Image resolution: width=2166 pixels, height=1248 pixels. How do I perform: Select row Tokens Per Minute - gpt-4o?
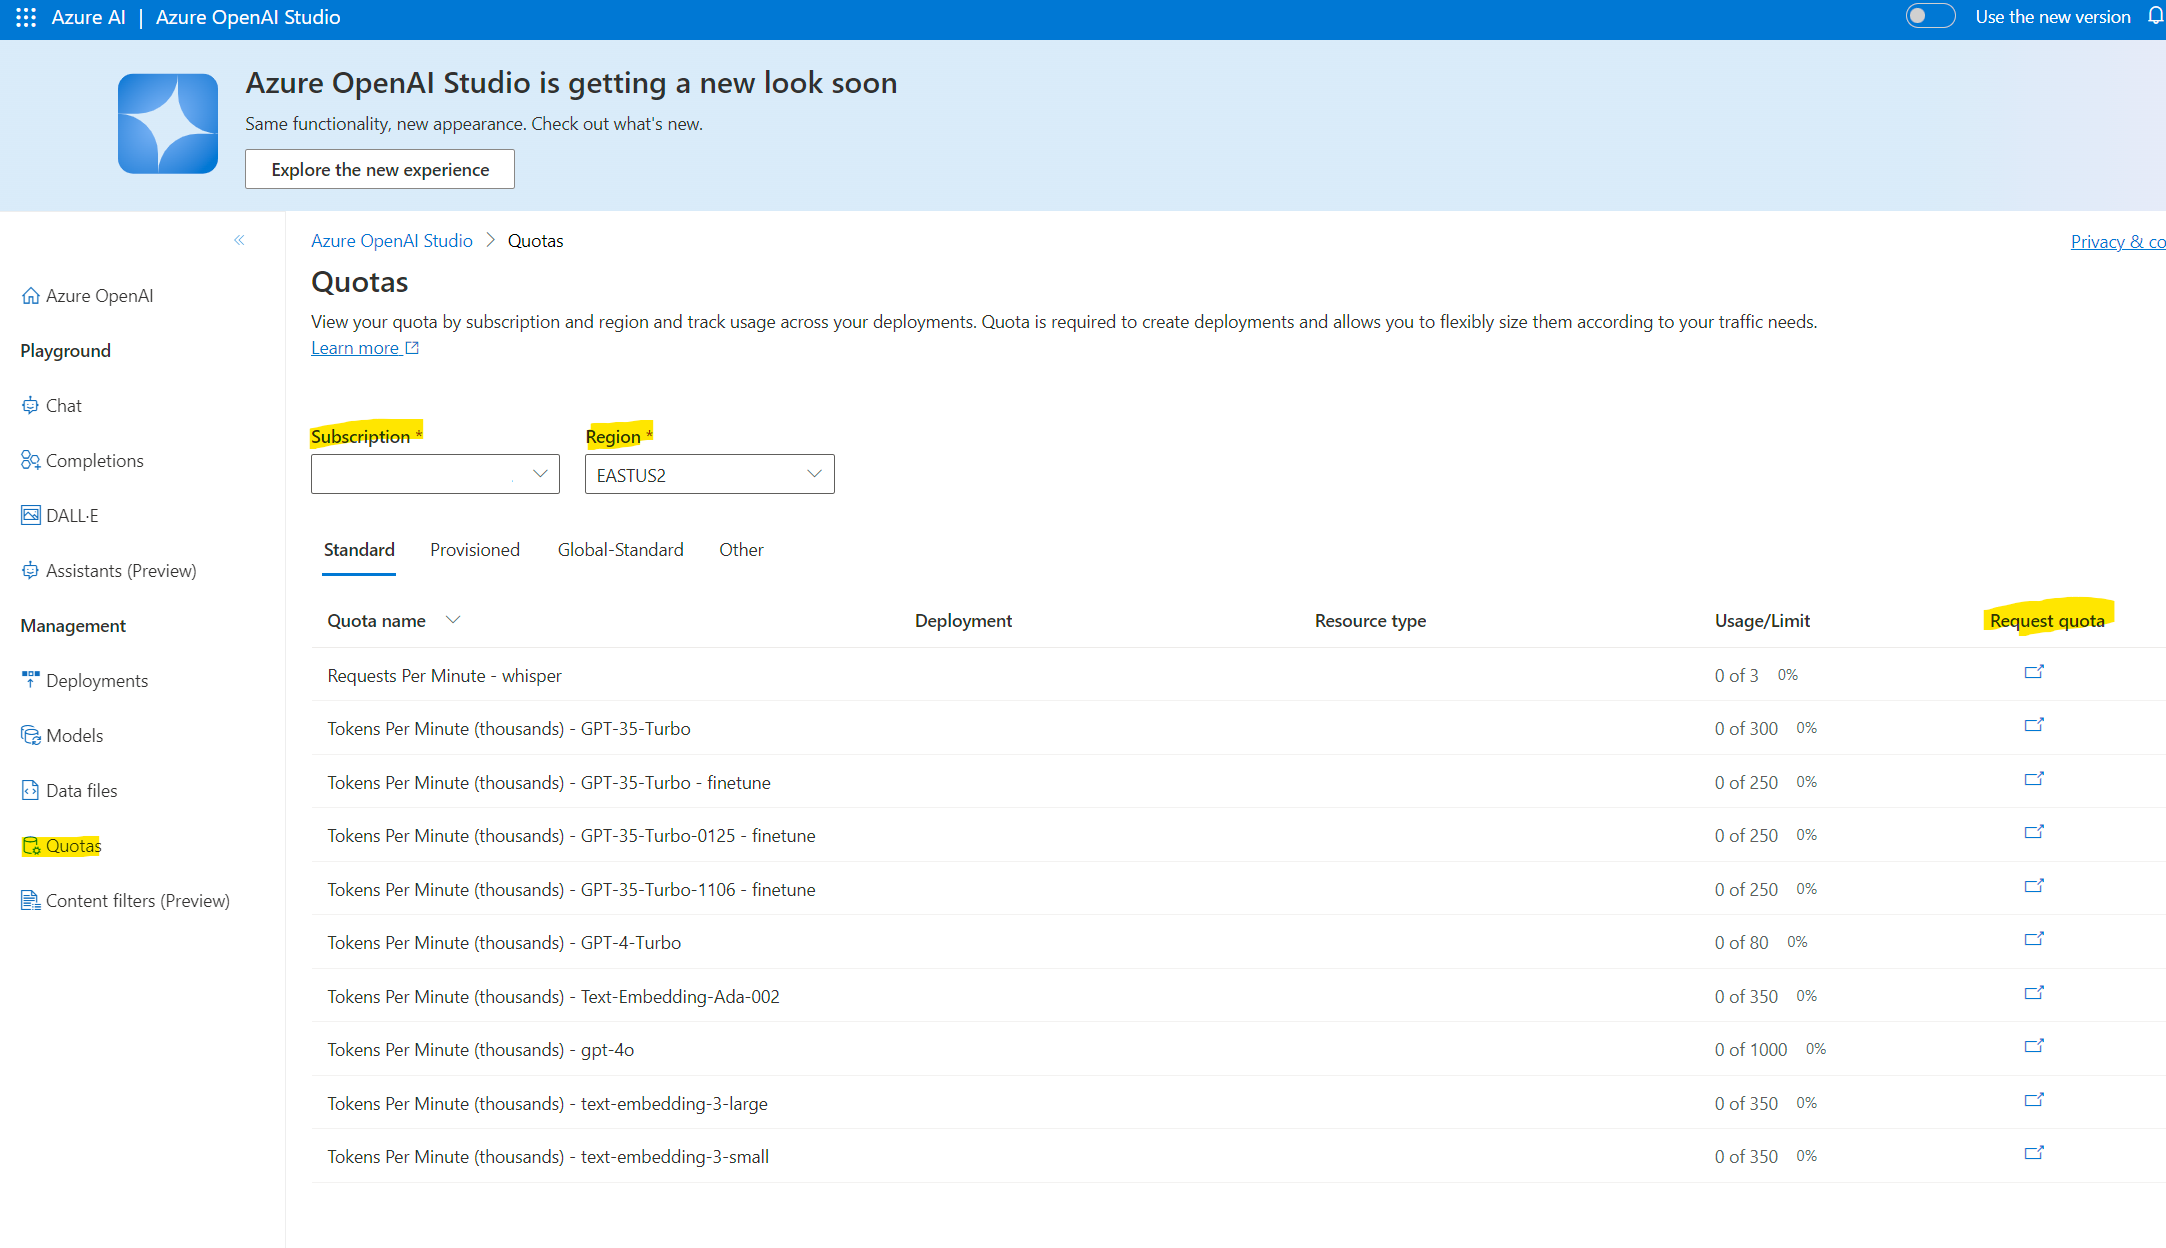(1238, 1049)
